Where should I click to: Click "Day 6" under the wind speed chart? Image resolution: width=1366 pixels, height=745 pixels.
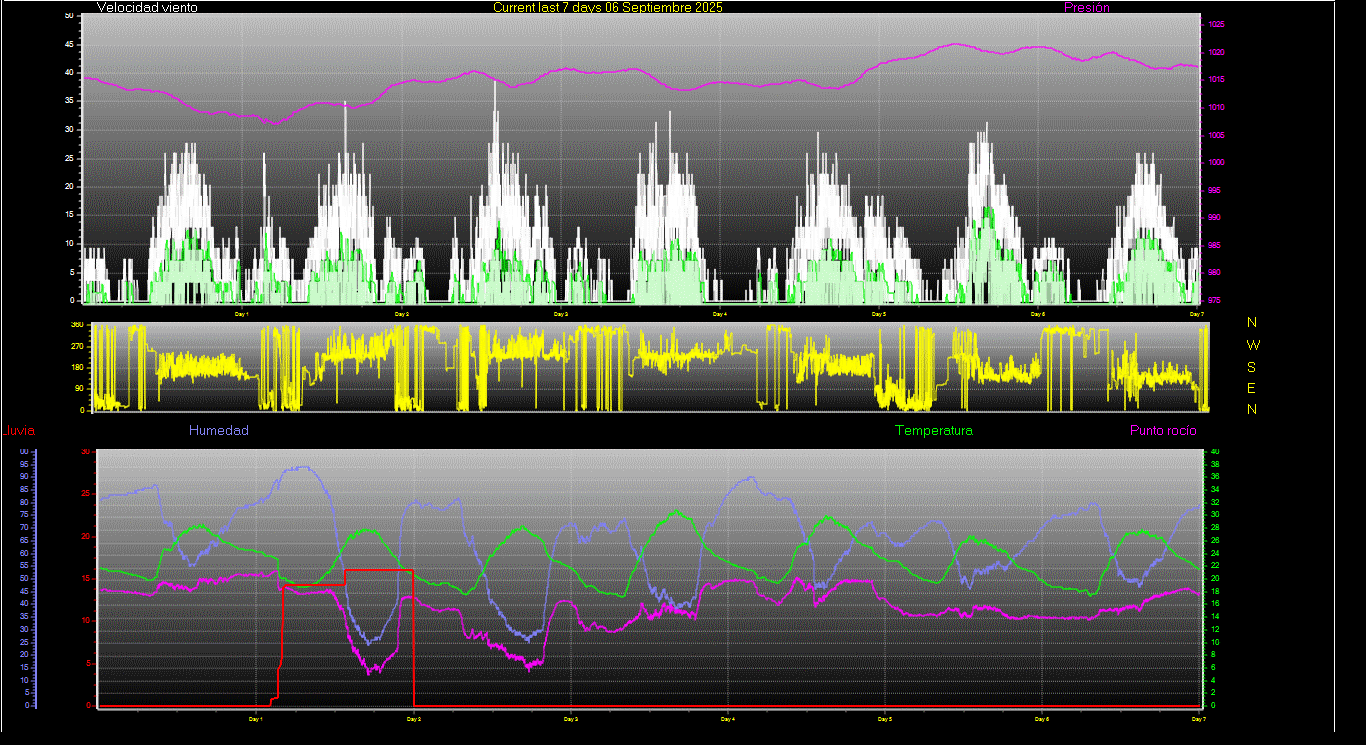coord(1038,314)
